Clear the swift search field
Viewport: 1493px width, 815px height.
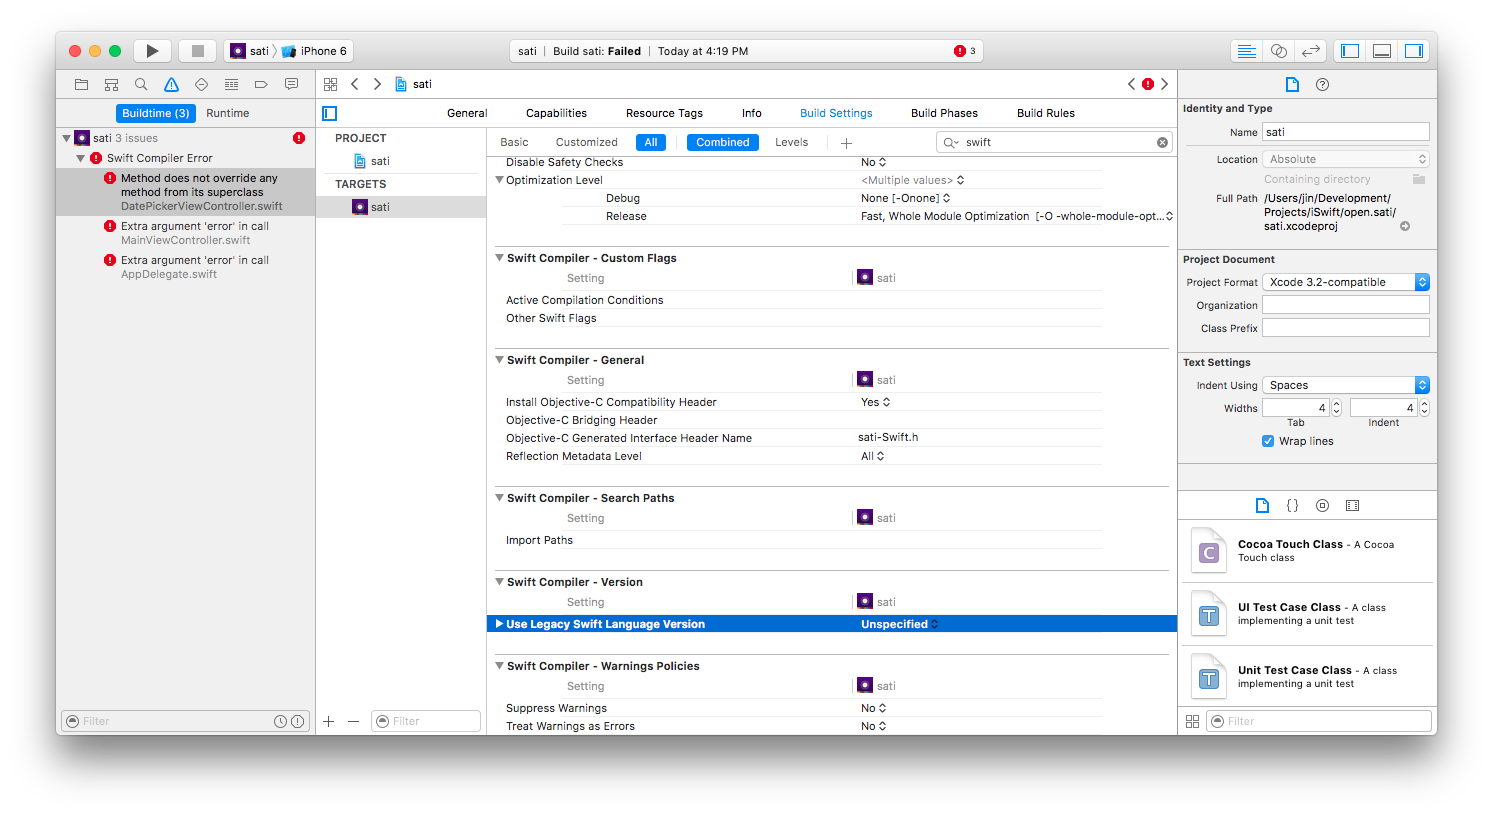(1162, 142)
